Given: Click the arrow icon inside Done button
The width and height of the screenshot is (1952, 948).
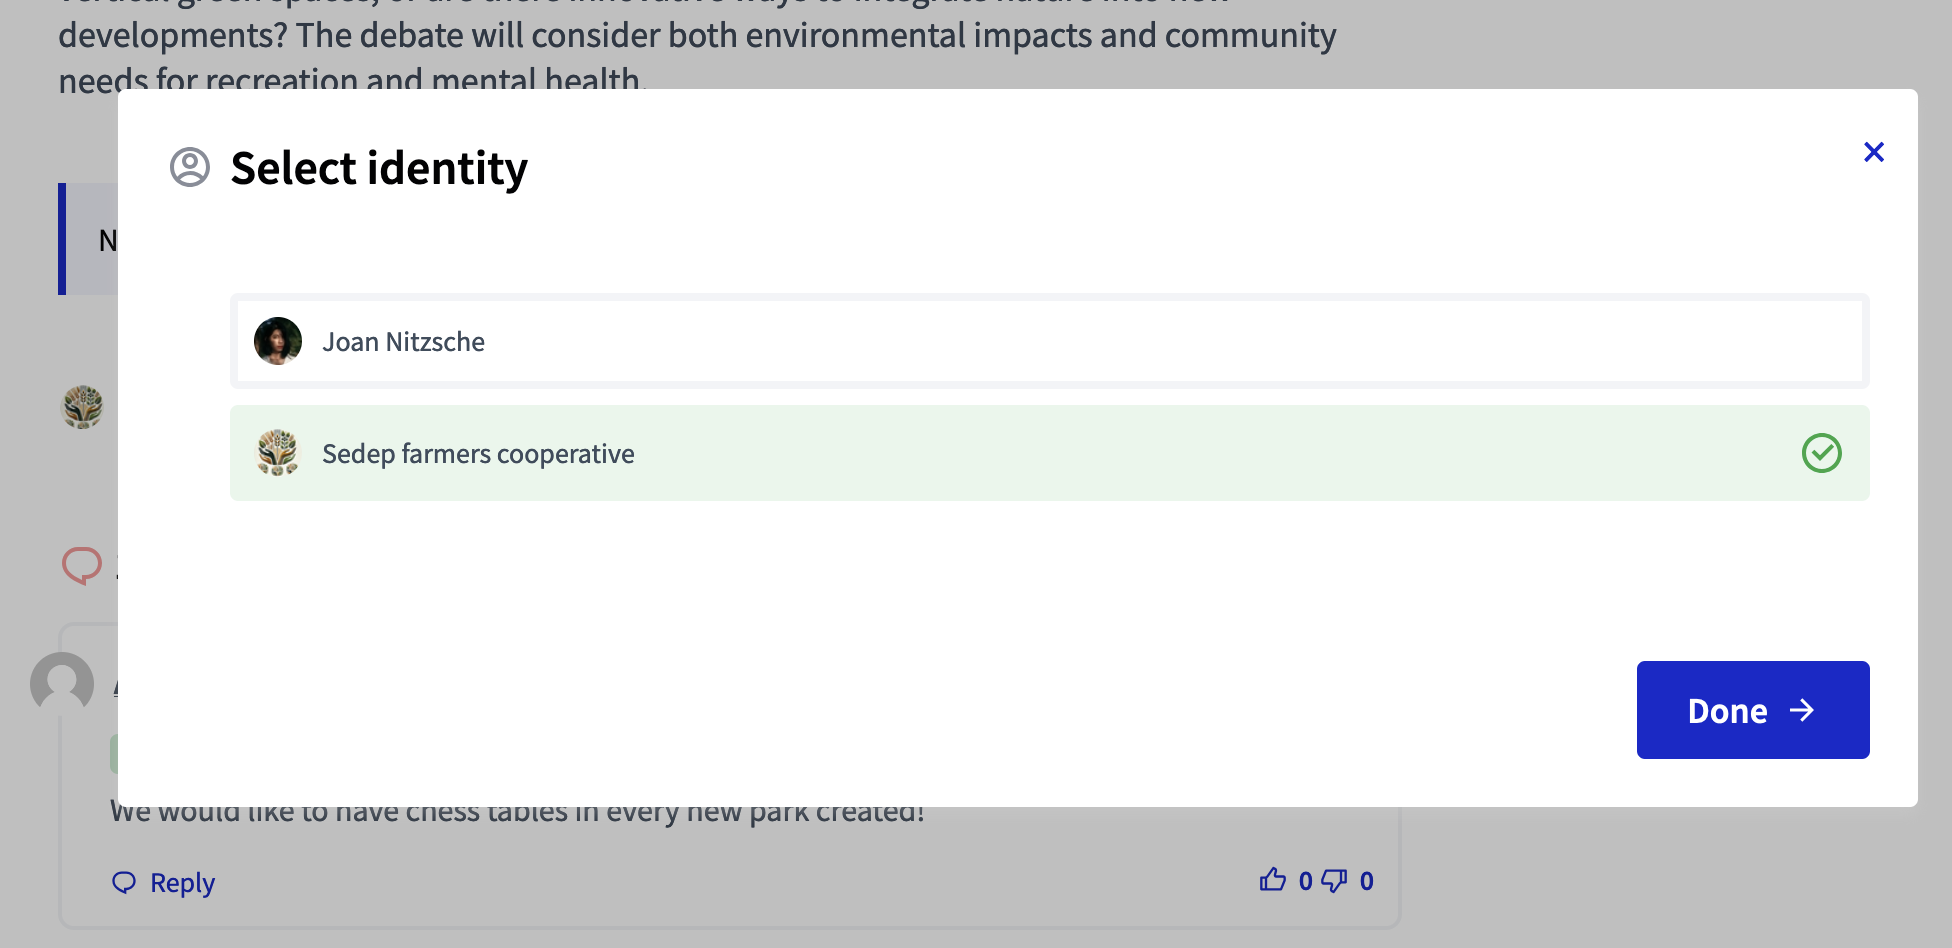Looking at the screenshot, I should (1802, 710).
